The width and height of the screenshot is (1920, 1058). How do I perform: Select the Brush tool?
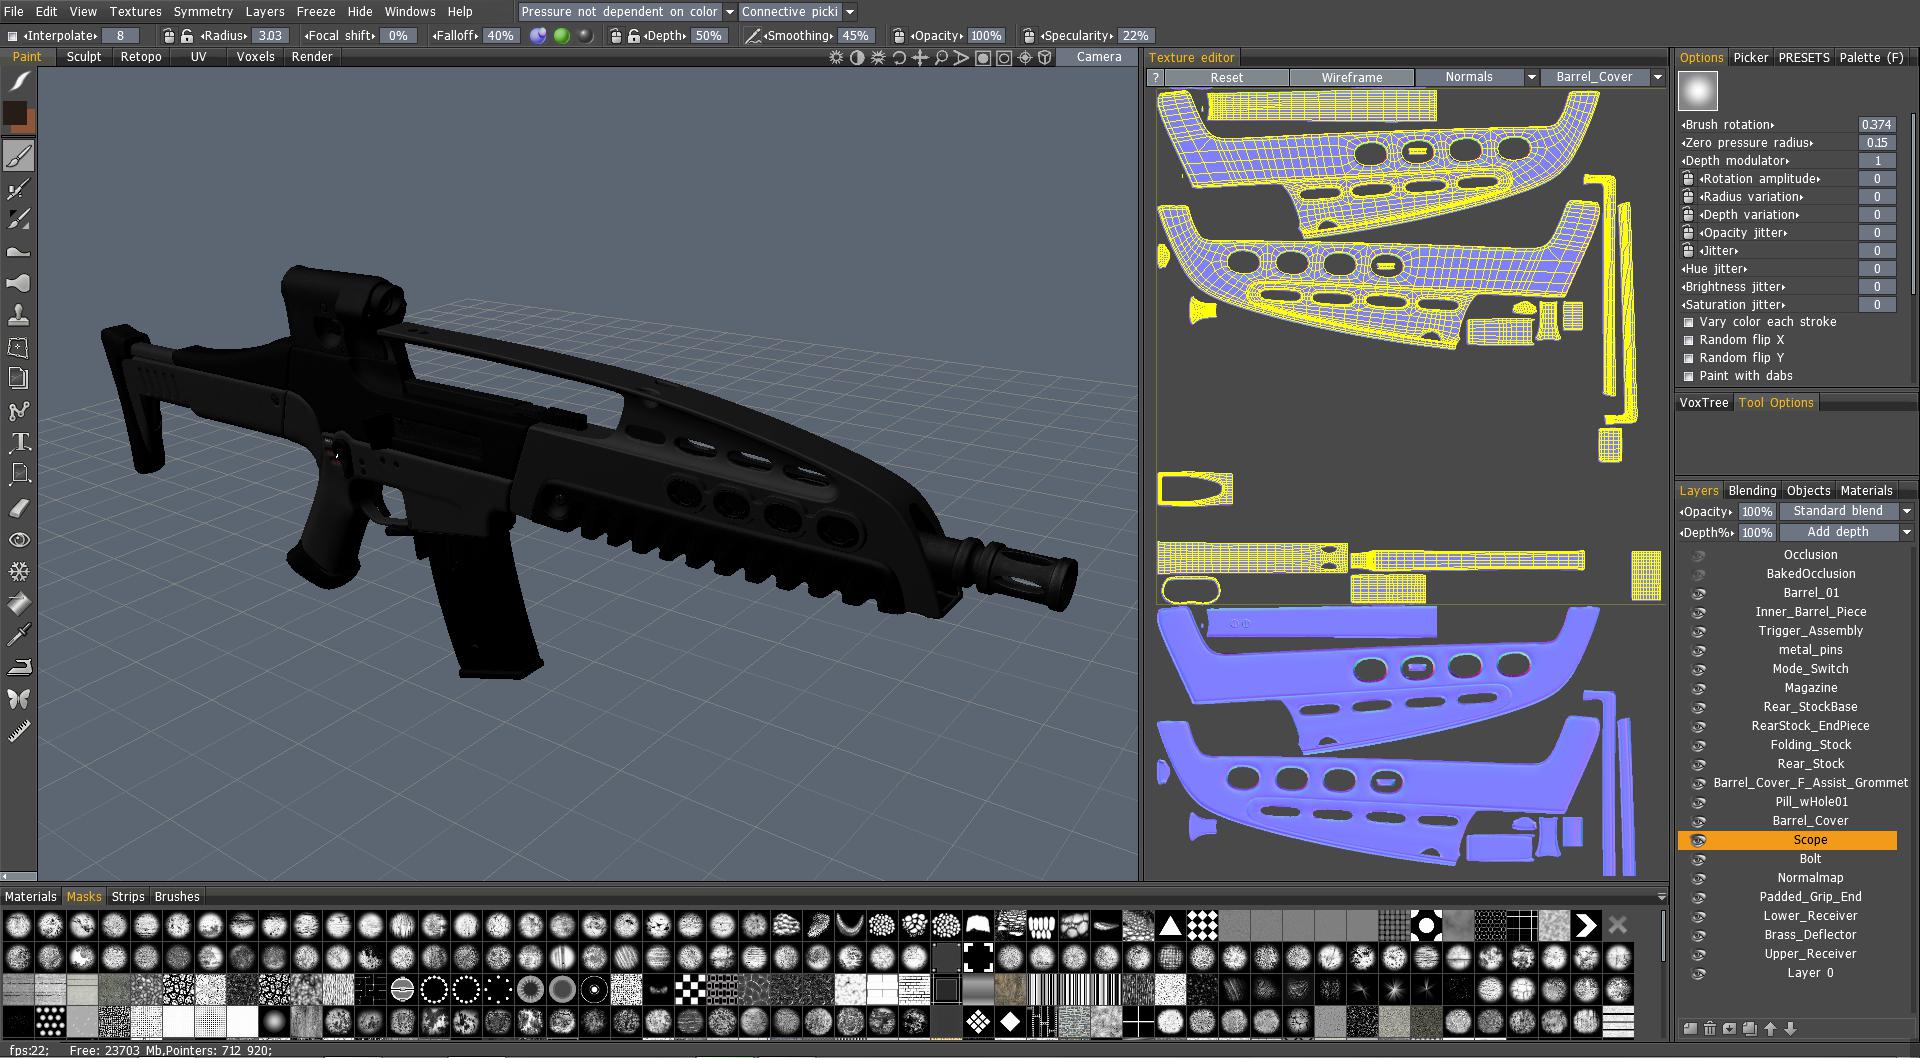tap(20, 155)
